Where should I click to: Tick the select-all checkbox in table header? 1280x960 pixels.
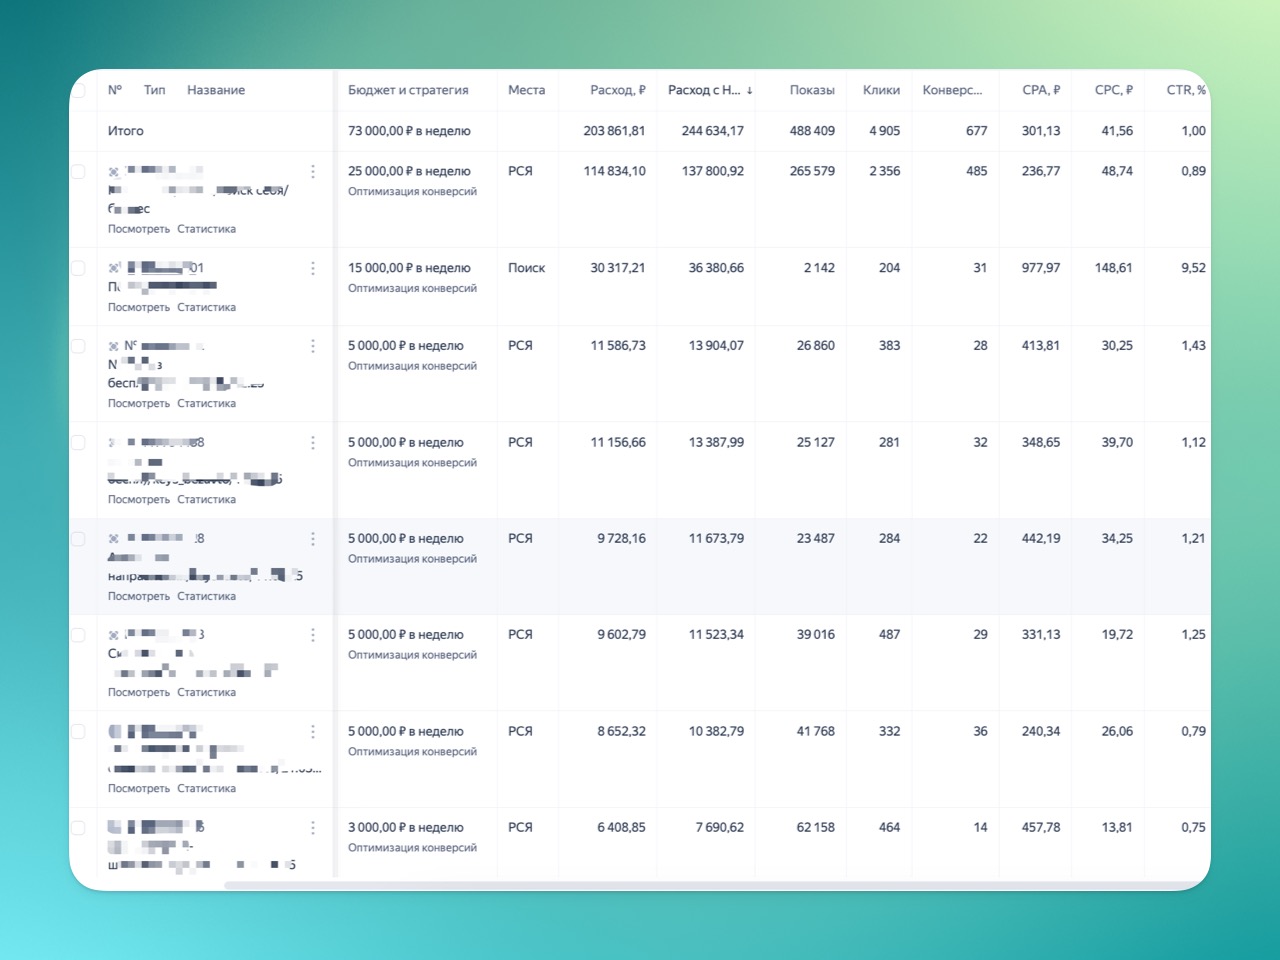79,90
